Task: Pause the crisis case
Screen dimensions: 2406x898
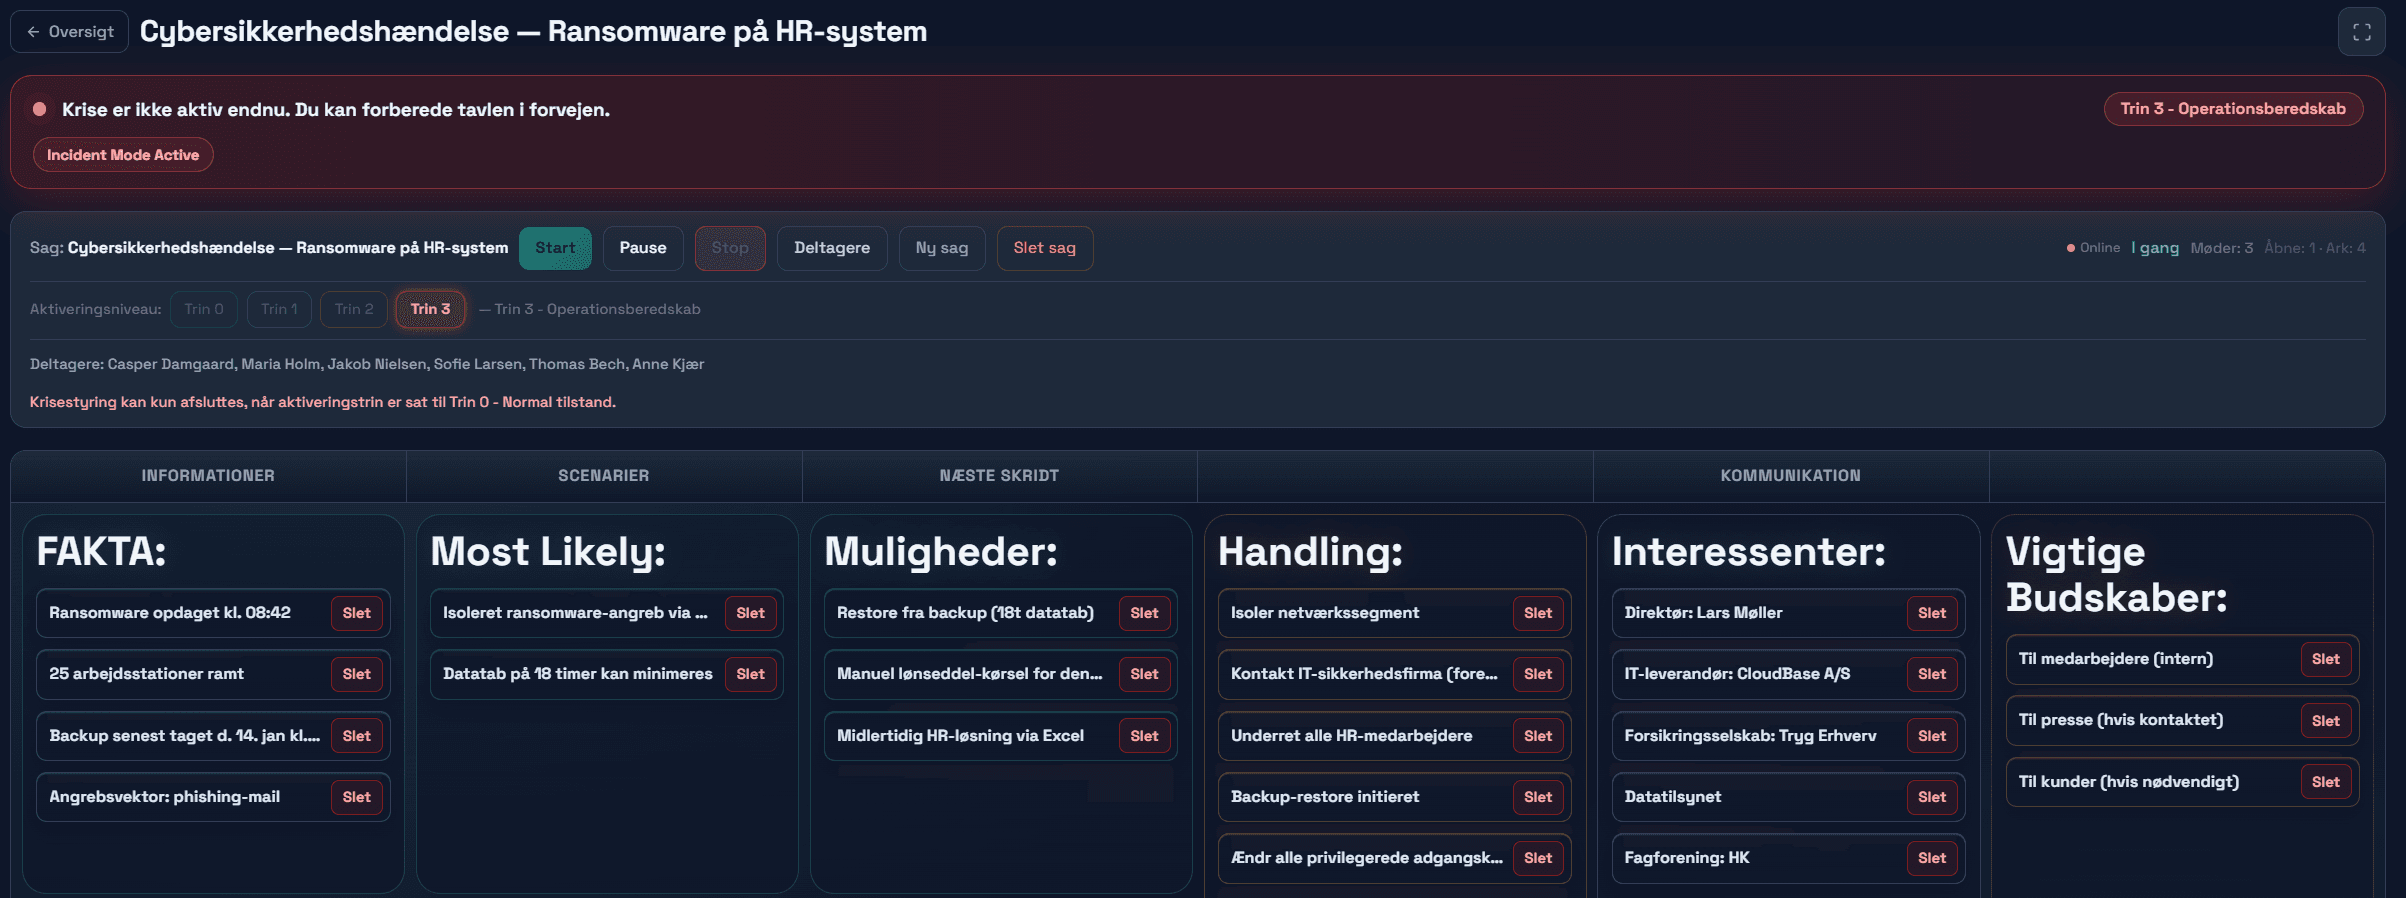Action: [x=642, y=248]
